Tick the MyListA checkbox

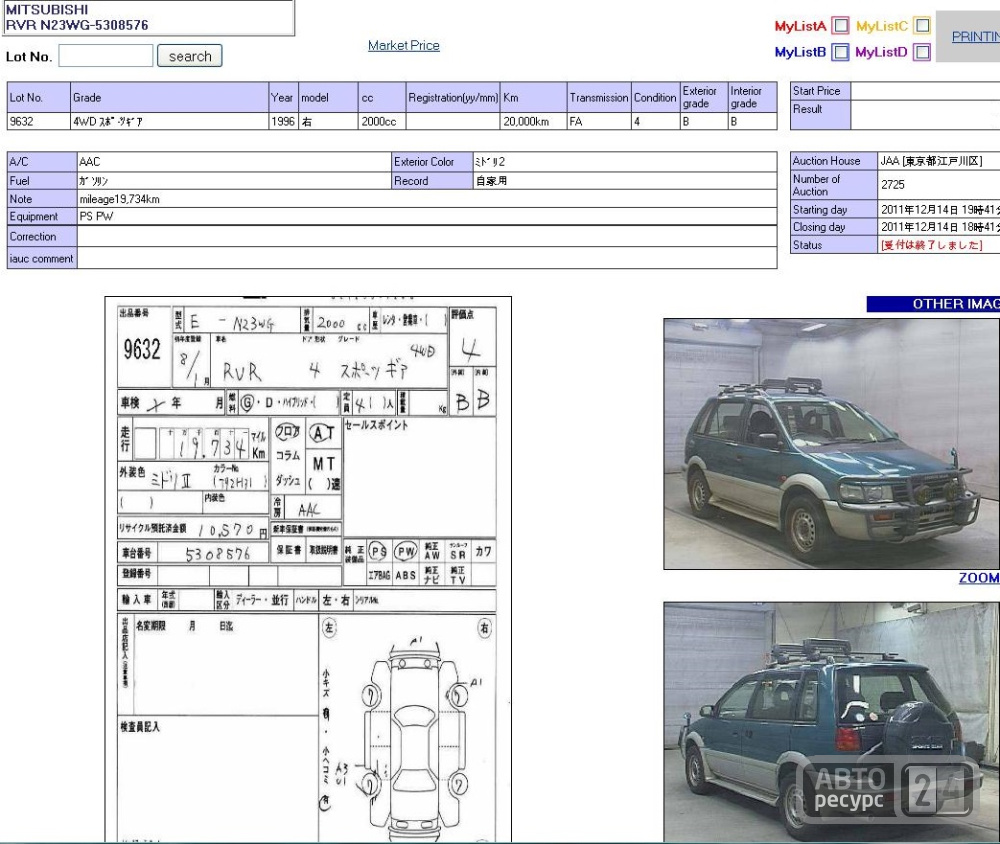click(841, 26)
